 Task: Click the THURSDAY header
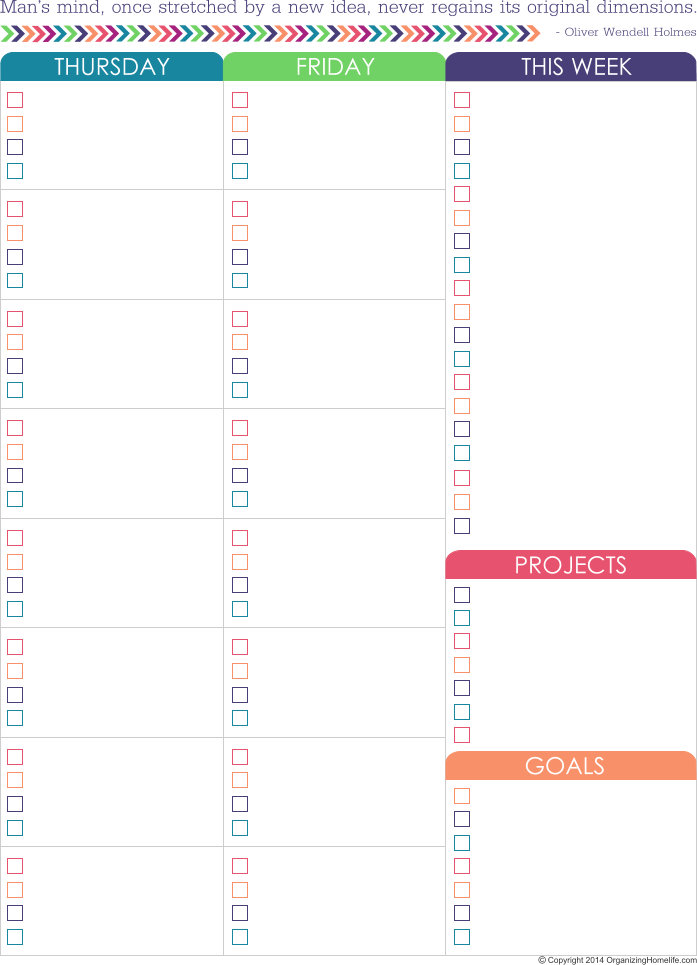pos(112,66)
